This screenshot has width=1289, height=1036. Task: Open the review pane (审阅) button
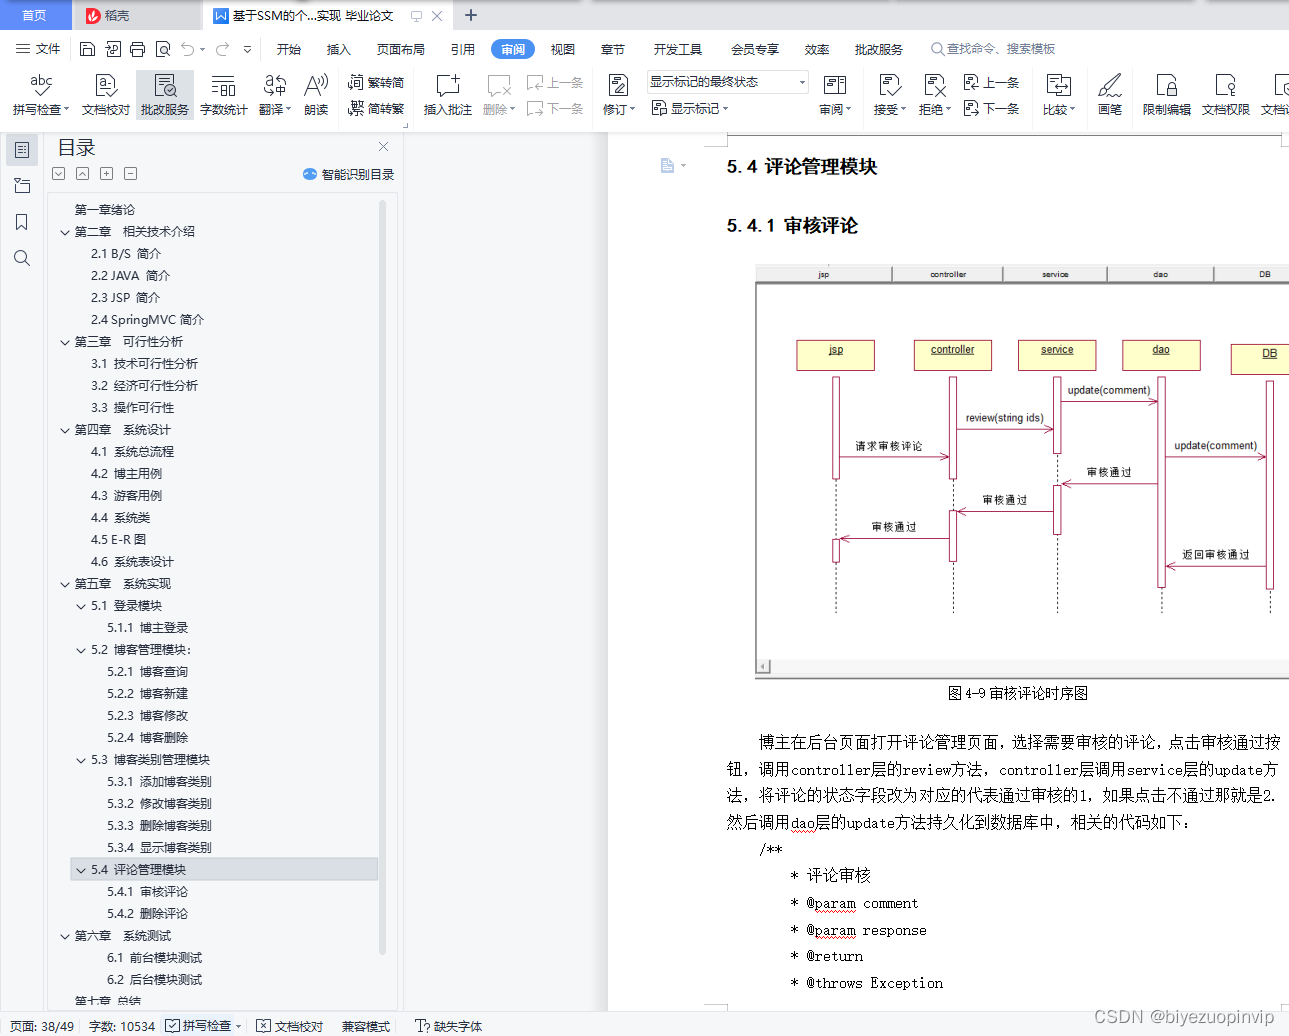pos(834,94)
